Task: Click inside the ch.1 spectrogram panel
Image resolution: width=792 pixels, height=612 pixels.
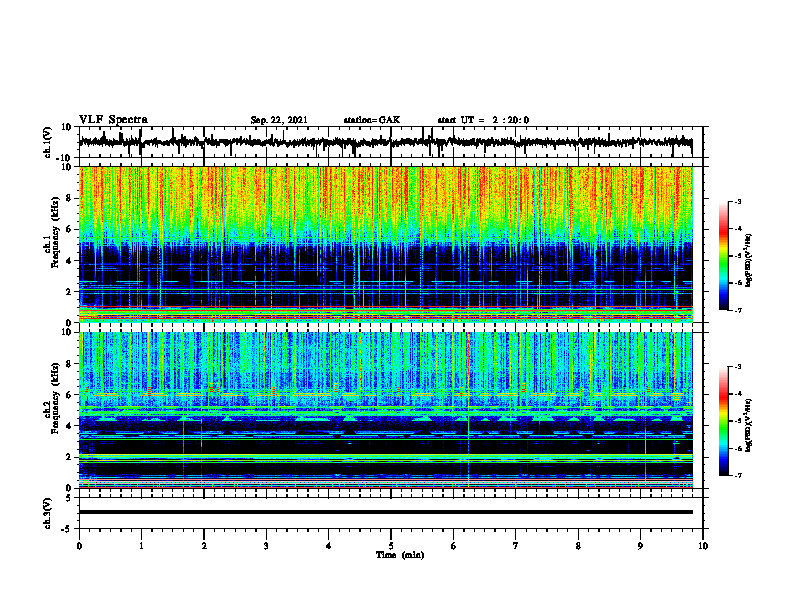Action: click(x=385, y=244)
